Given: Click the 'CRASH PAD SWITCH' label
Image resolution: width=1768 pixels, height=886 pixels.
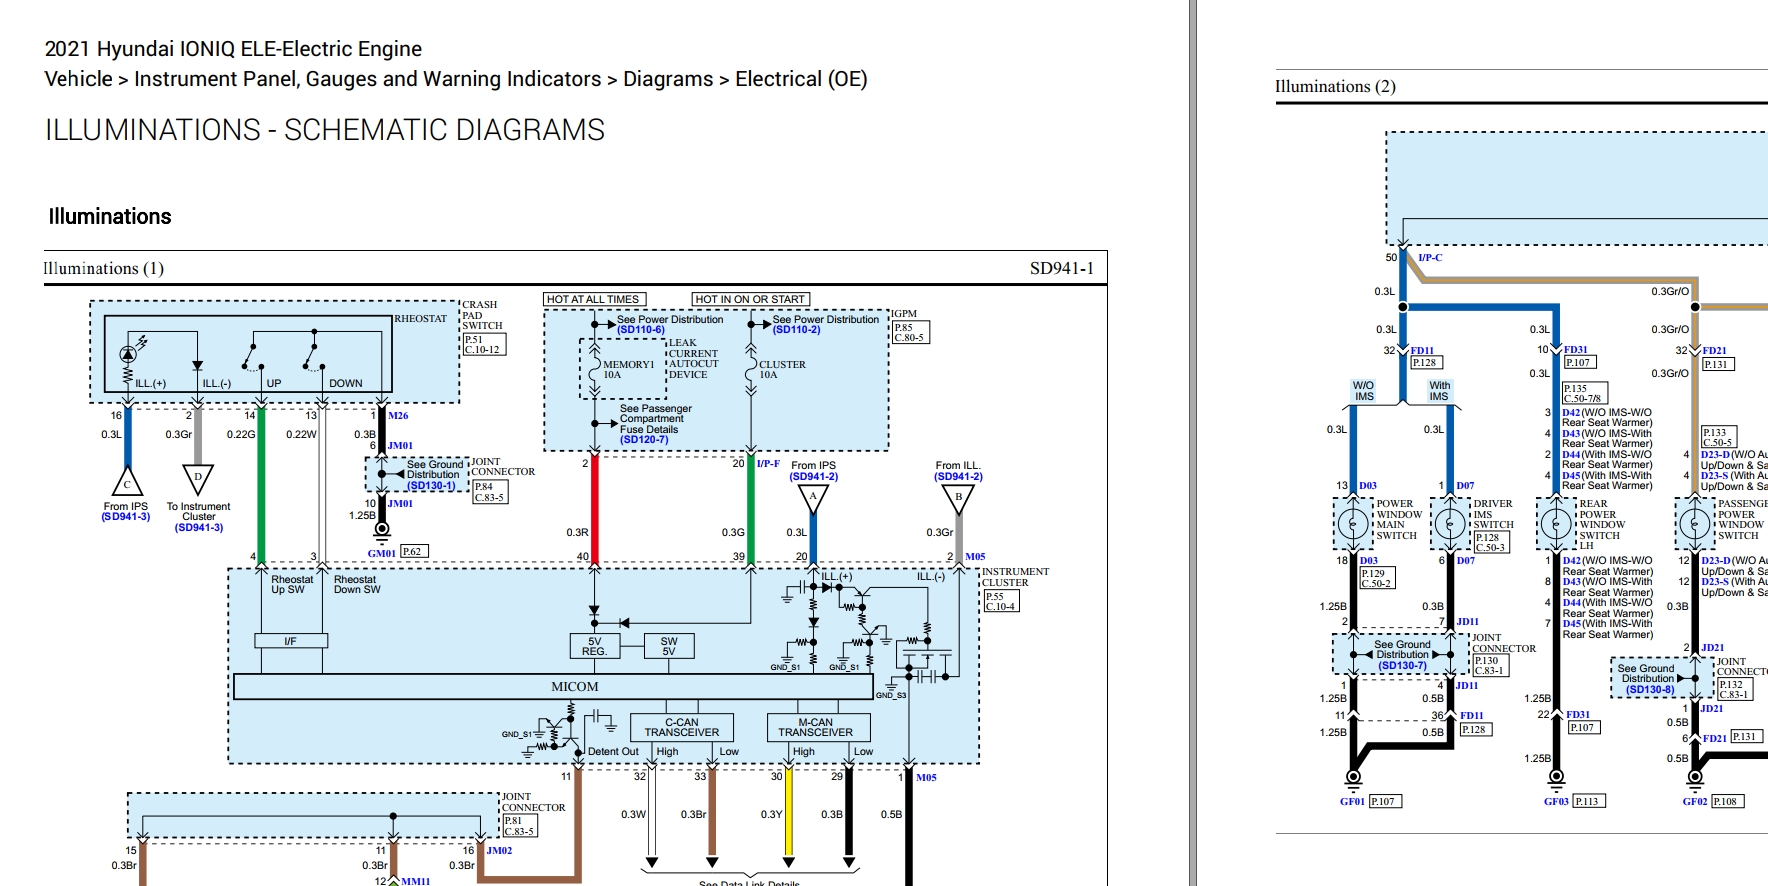Looking at the screenshot, I should 482,315.
